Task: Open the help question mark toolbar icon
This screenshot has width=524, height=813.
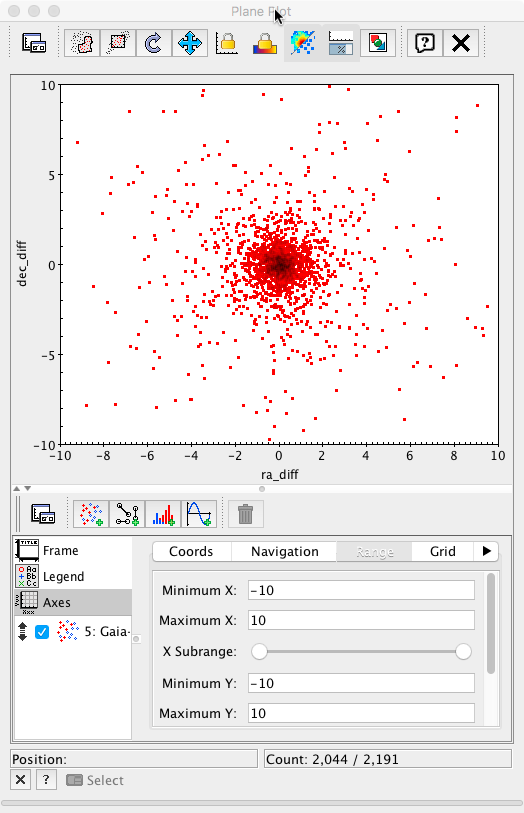Action: (424, 43)
